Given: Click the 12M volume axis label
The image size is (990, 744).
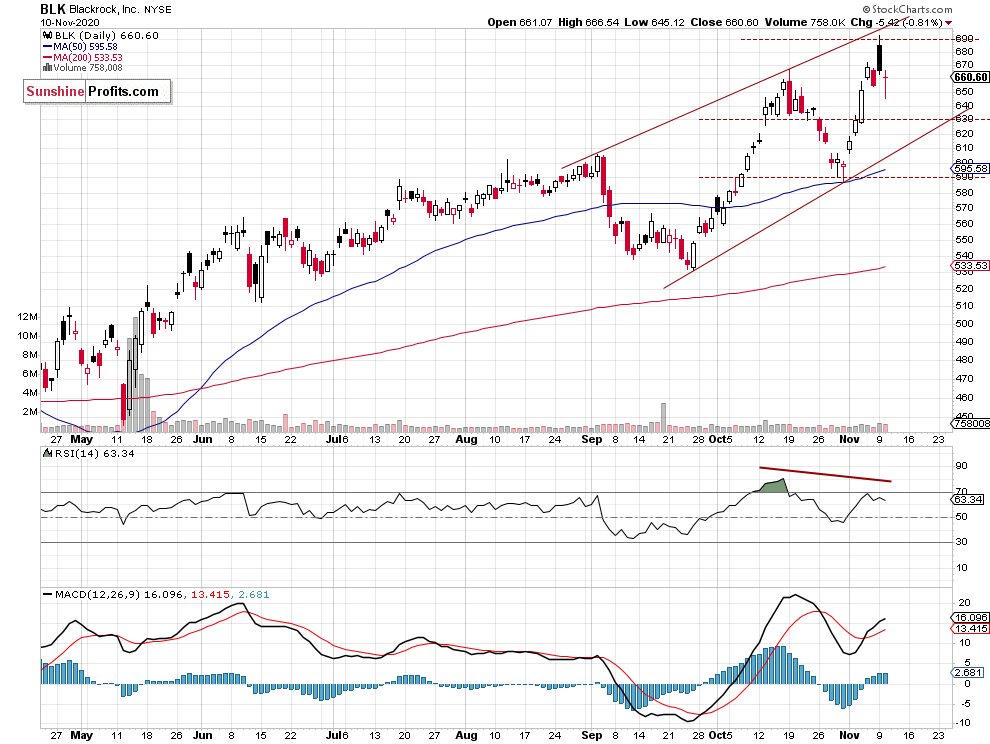Looking at the screenshot, I should tap(28, 316).
